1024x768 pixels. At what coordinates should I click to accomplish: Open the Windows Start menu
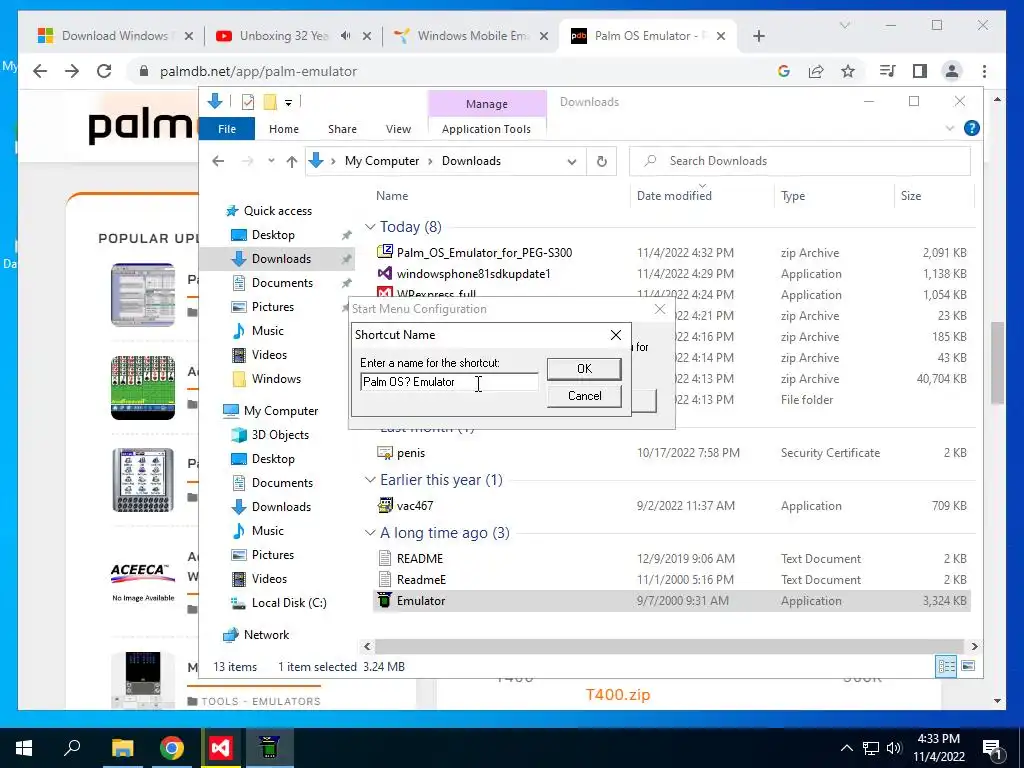point(24,748)
